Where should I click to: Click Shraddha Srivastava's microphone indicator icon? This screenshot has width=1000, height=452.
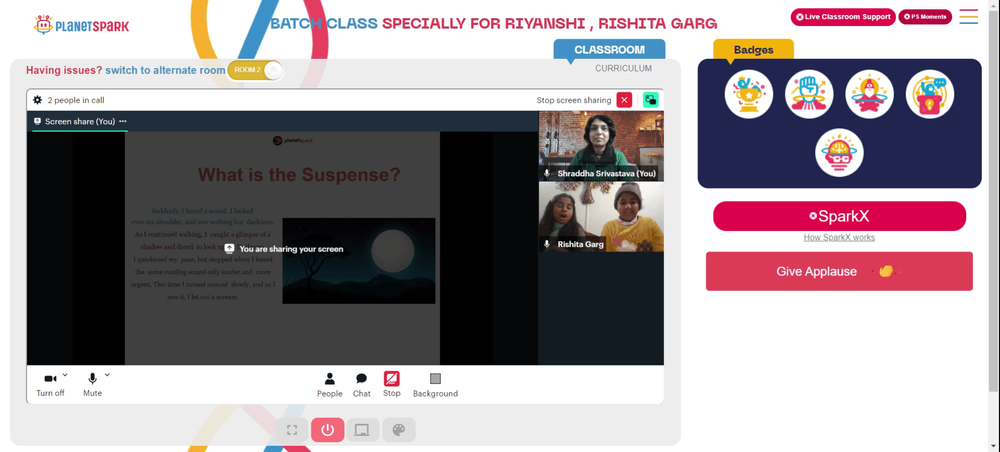[x=547, y=173]
